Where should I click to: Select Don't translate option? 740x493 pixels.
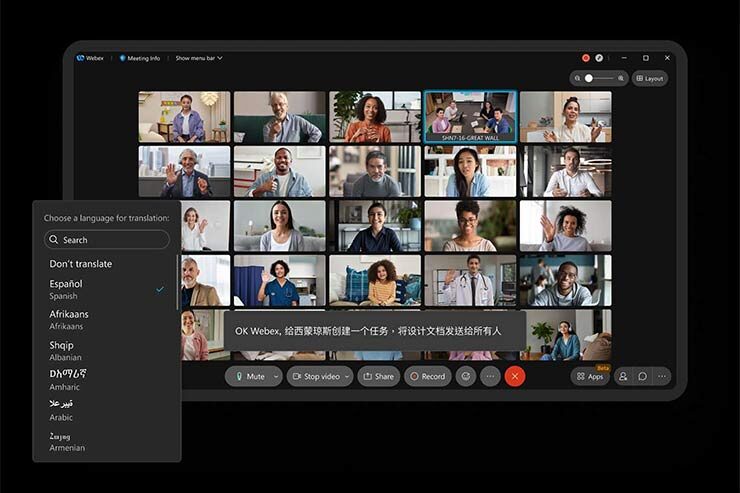(81, 264)
